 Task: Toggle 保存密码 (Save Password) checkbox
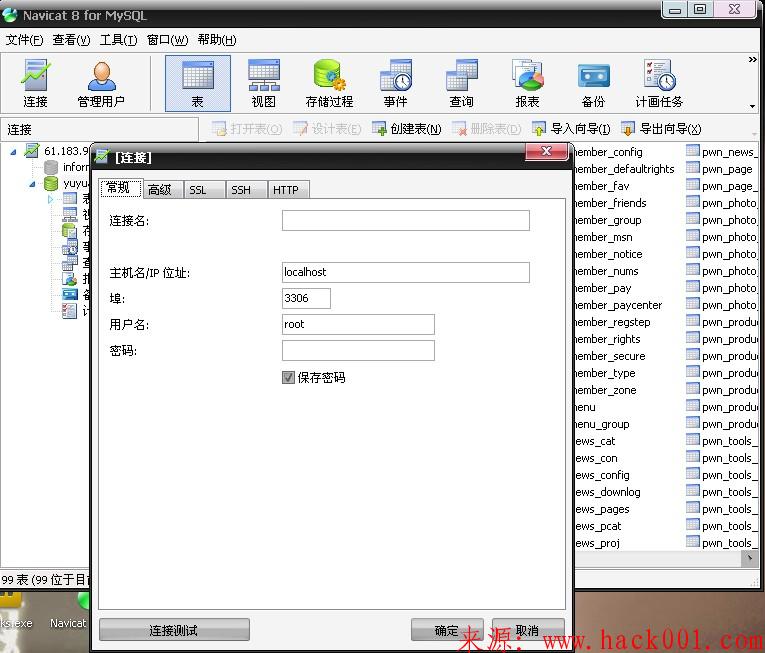[x=288, y=377]
